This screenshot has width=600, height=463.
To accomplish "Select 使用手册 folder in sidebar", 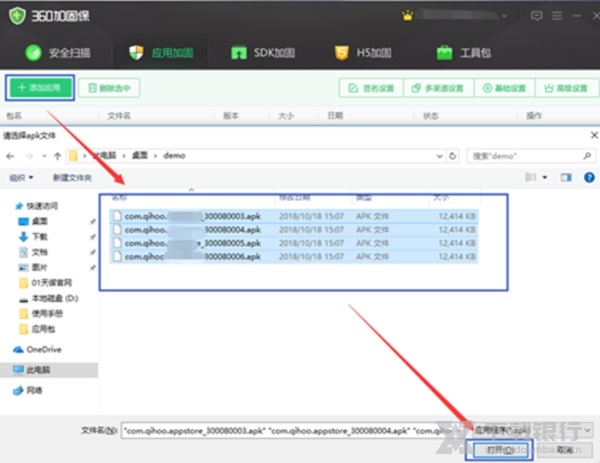I will (41, 314).
